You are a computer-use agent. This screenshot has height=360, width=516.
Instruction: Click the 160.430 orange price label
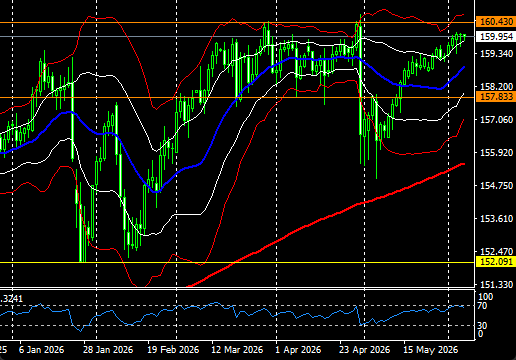(x=496, y=22)
